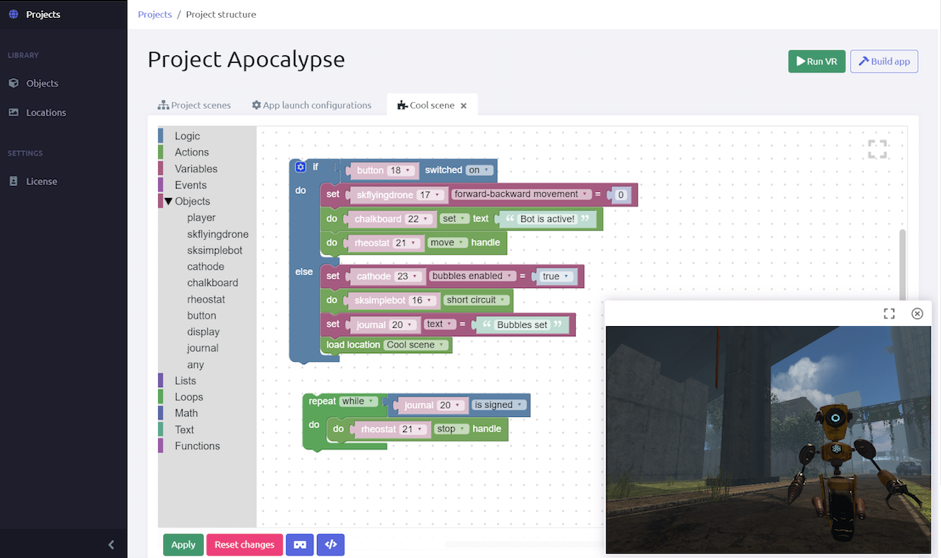Open the repeat while dropdown
The image size is (941, 558).
(358, 402)
